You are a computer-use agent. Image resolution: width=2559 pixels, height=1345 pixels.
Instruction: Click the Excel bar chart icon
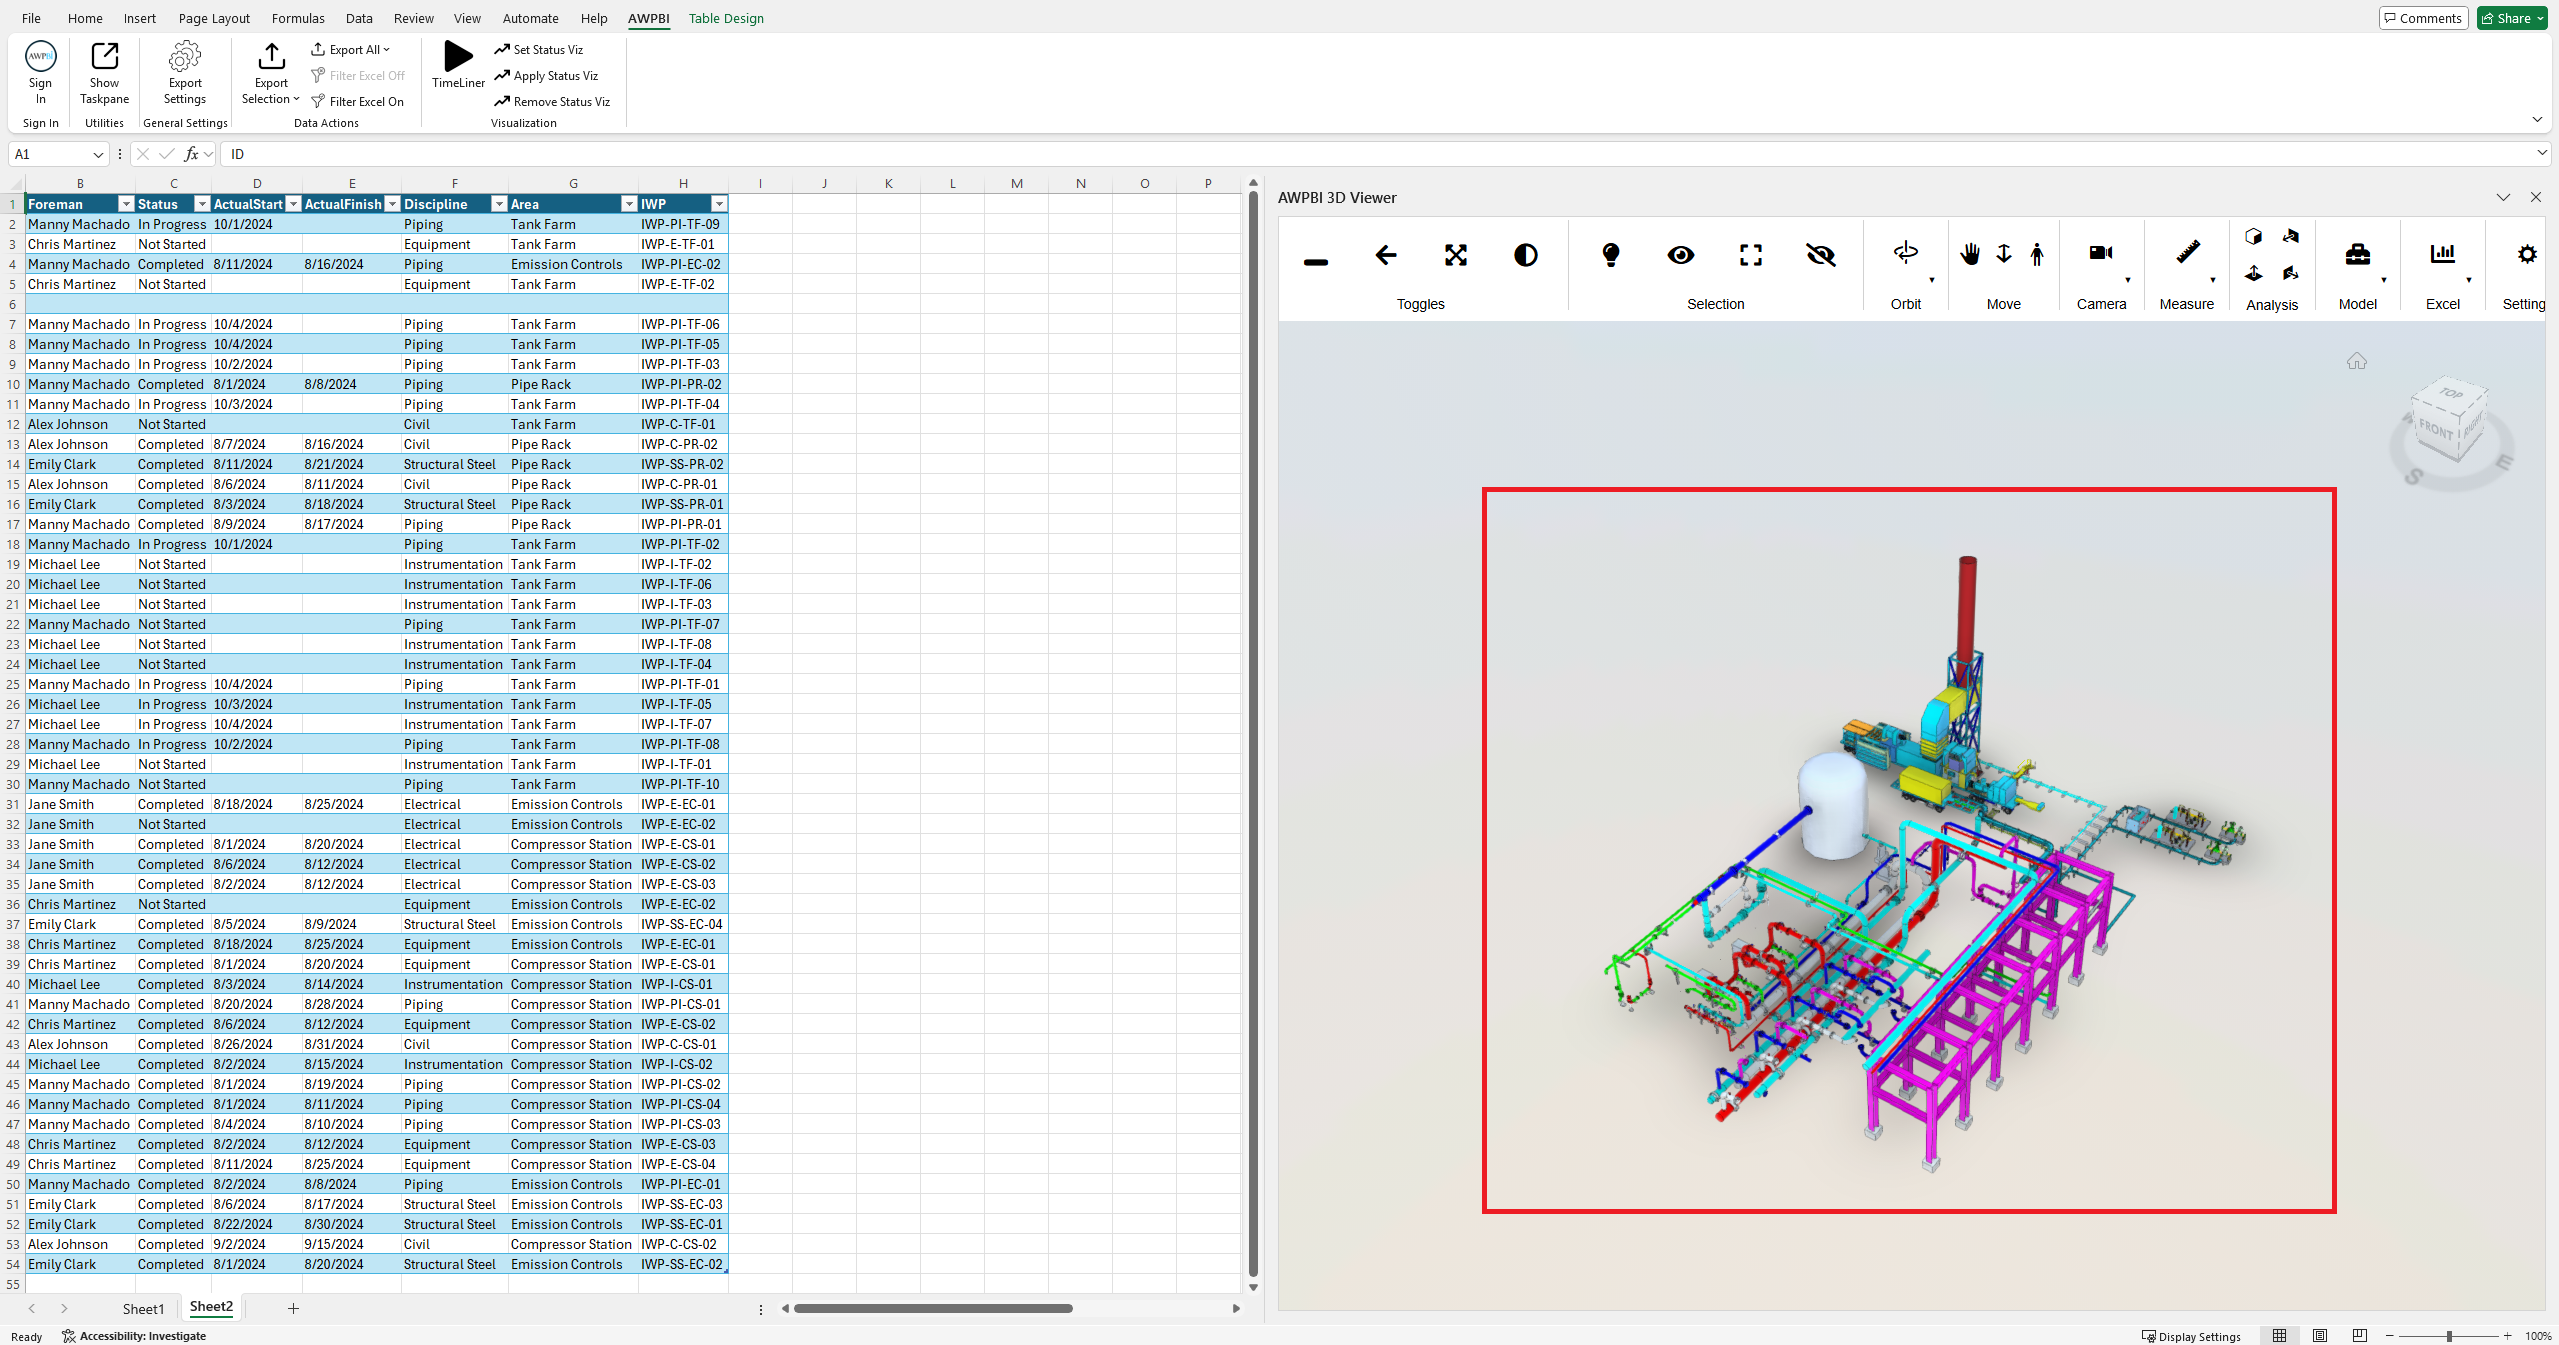(x=2443, y=254)
